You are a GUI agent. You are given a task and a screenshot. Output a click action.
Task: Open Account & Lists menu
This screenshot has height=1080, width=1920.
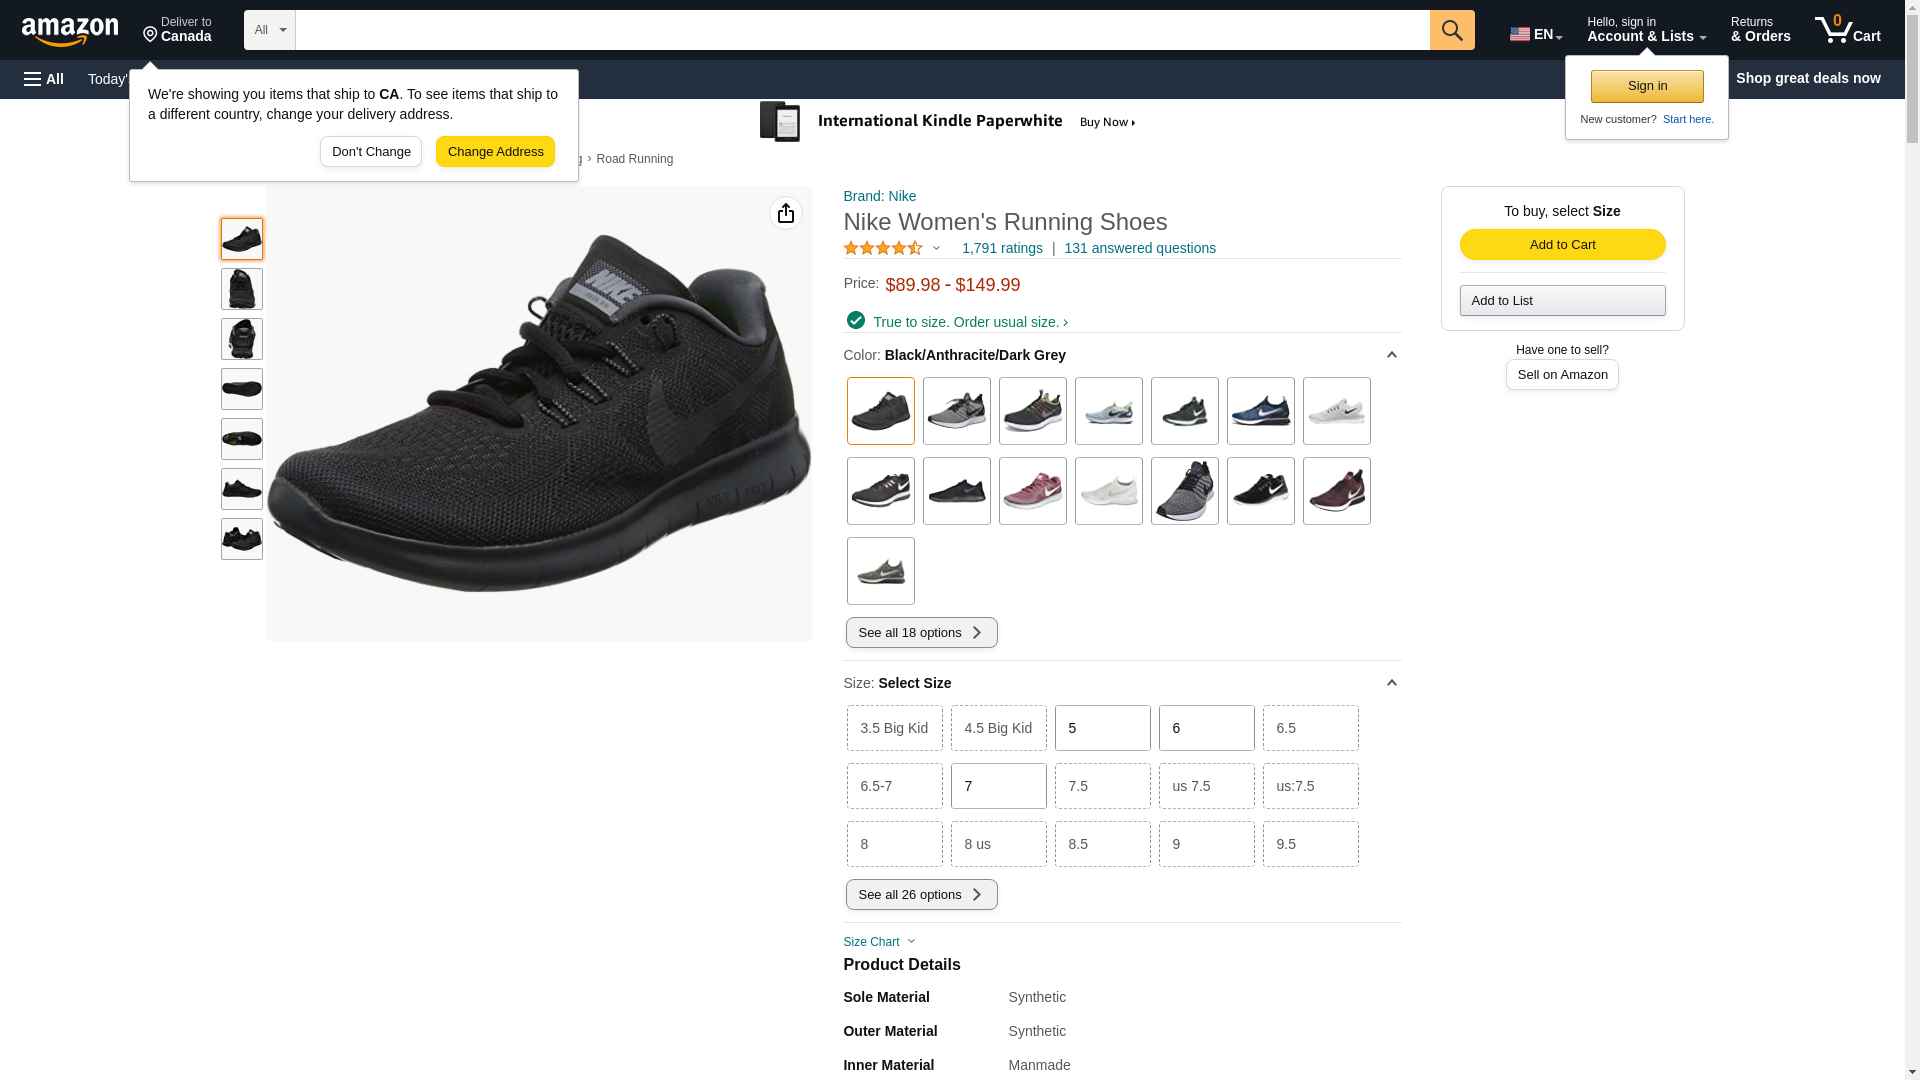click(x=1645, y=30)
